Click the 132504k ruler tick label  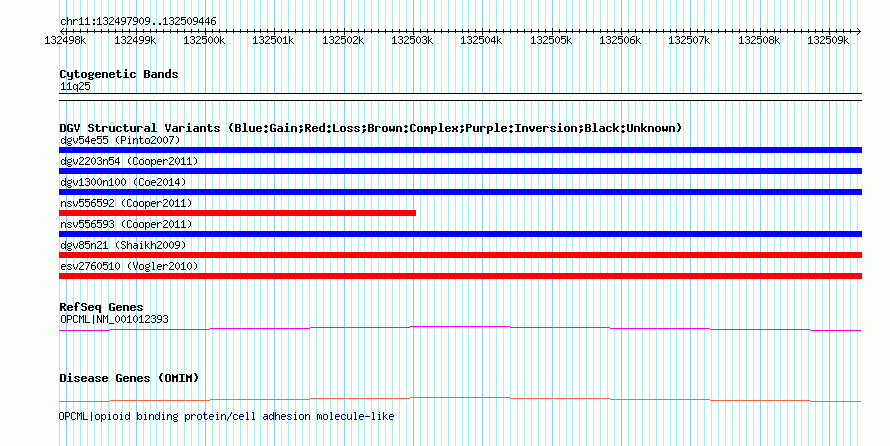(481, 40)
